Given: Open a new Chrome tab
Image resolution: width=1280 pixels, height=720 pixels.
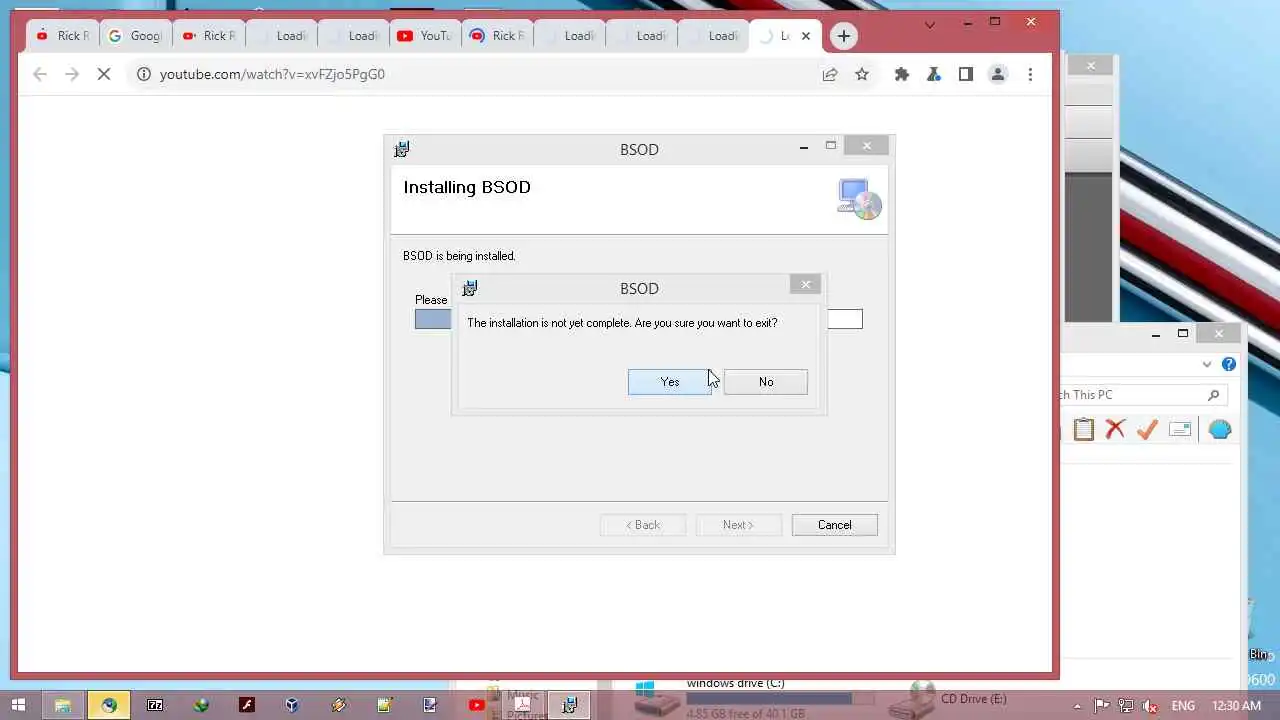Looking at the screenshot, I should (x=844, y=36).
